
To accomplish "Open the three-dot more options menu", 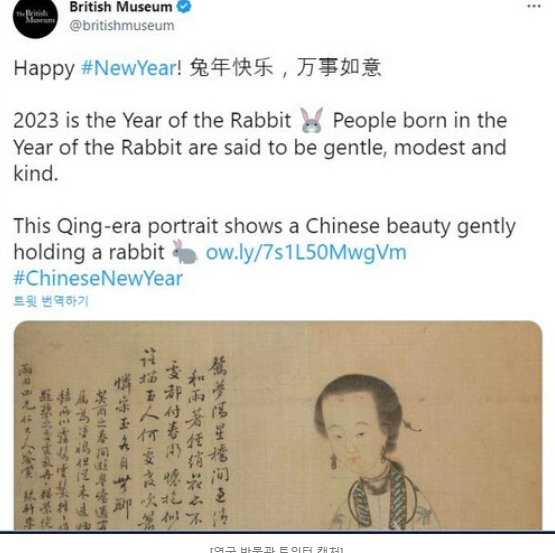I will coord(534,6).
